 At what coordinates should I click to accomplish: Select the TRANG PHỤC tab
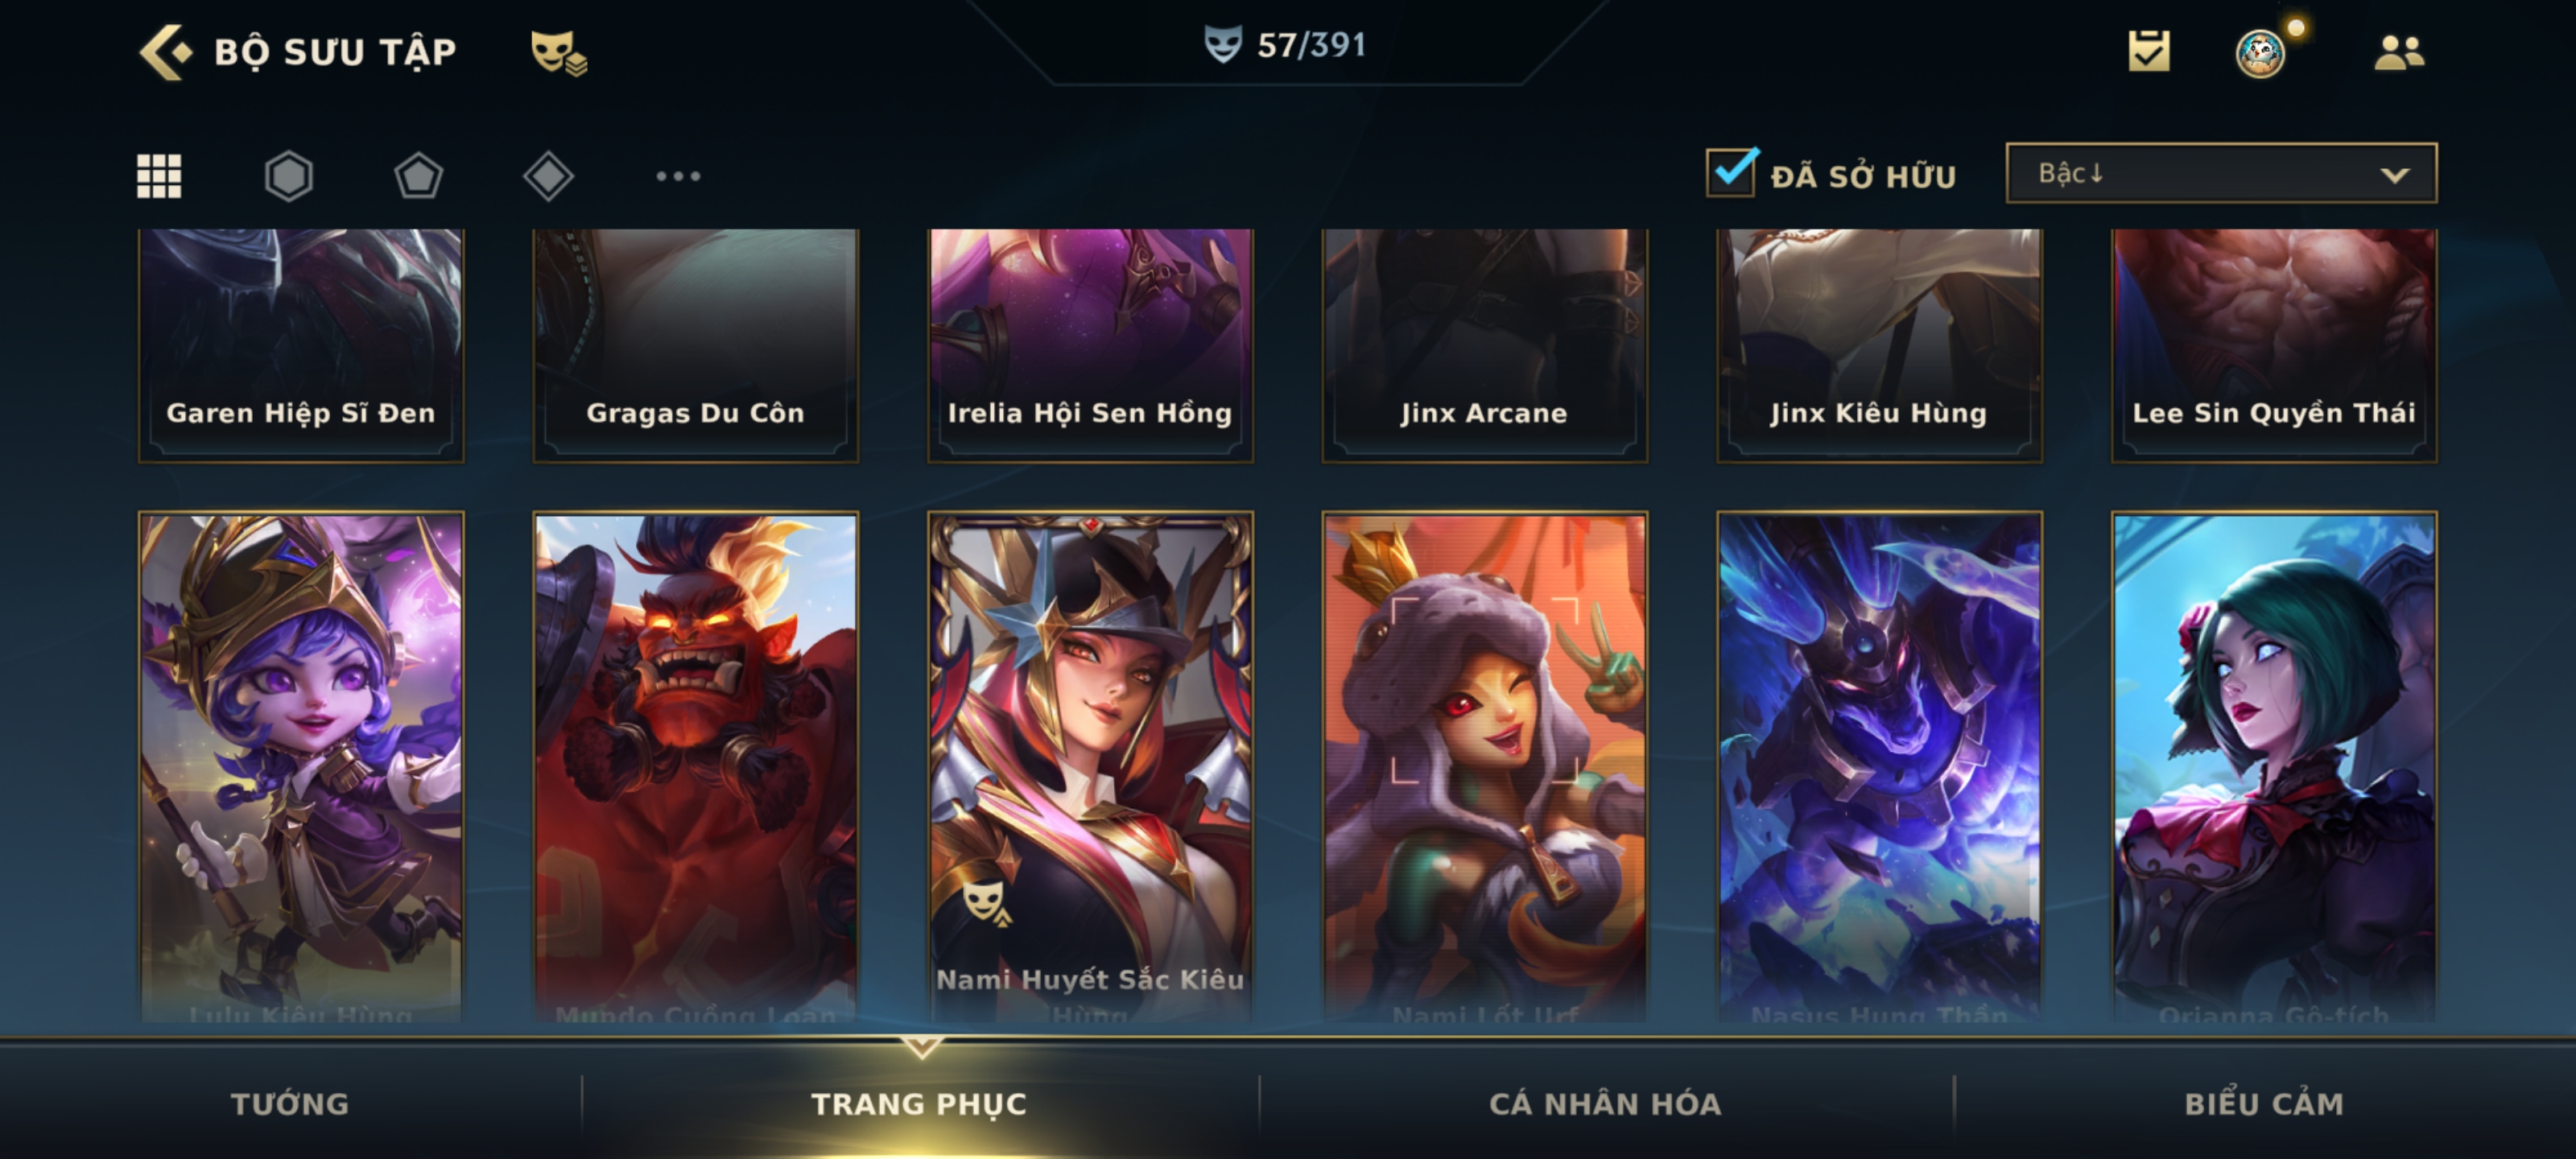click(919, 1103)
